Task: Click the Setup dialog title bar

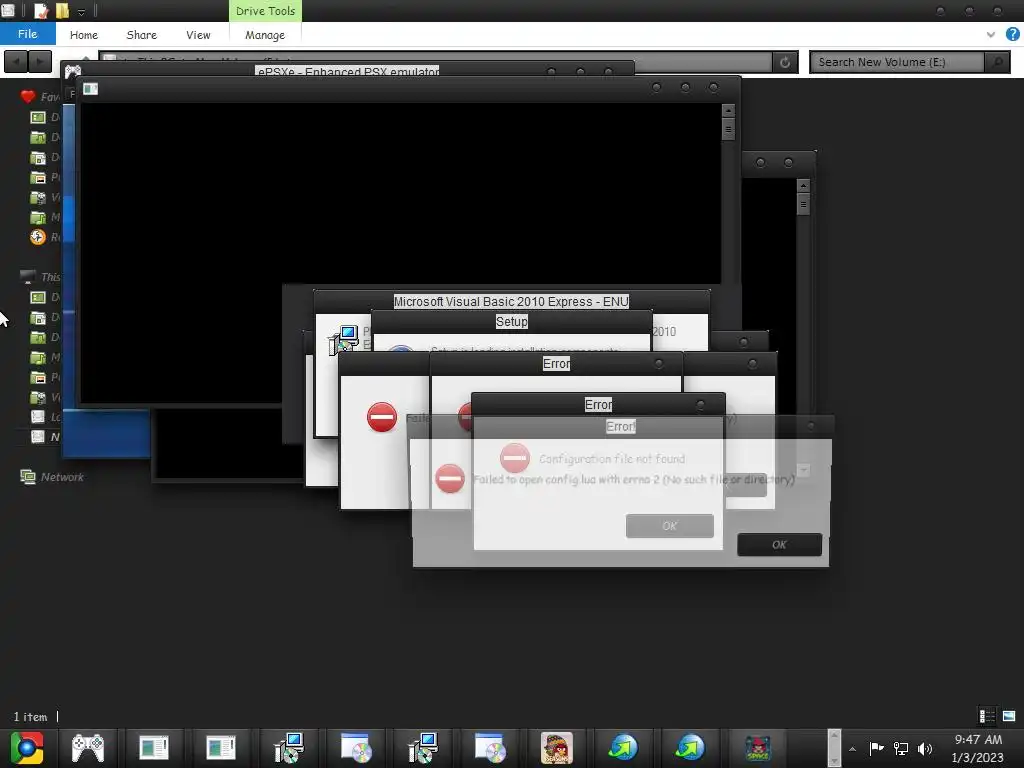Action: [x=511, y=321]
